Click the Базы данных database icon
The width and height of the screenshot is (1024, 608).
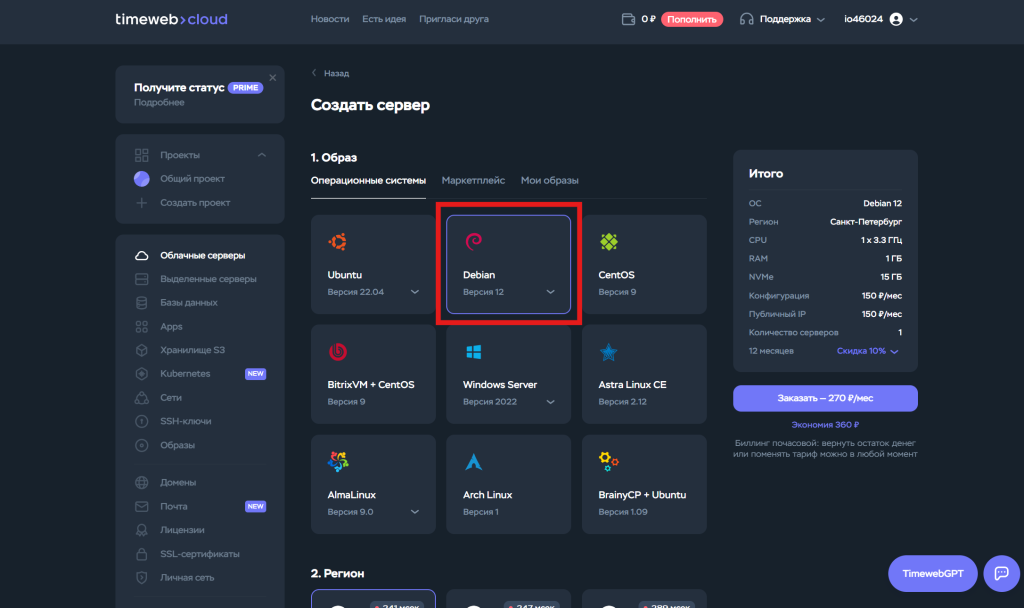142,302
